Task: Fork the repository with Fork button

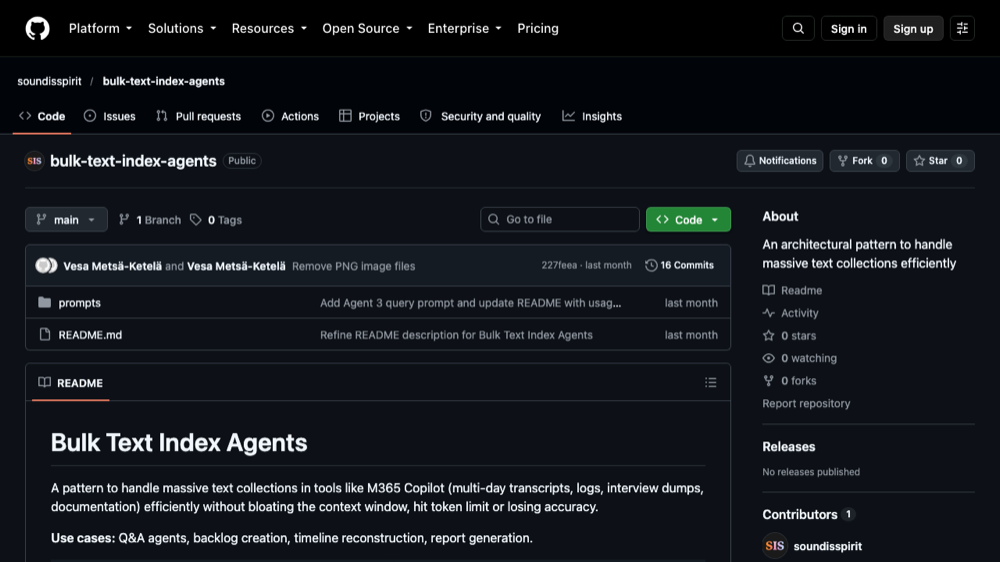Action: tap(864, 161)
